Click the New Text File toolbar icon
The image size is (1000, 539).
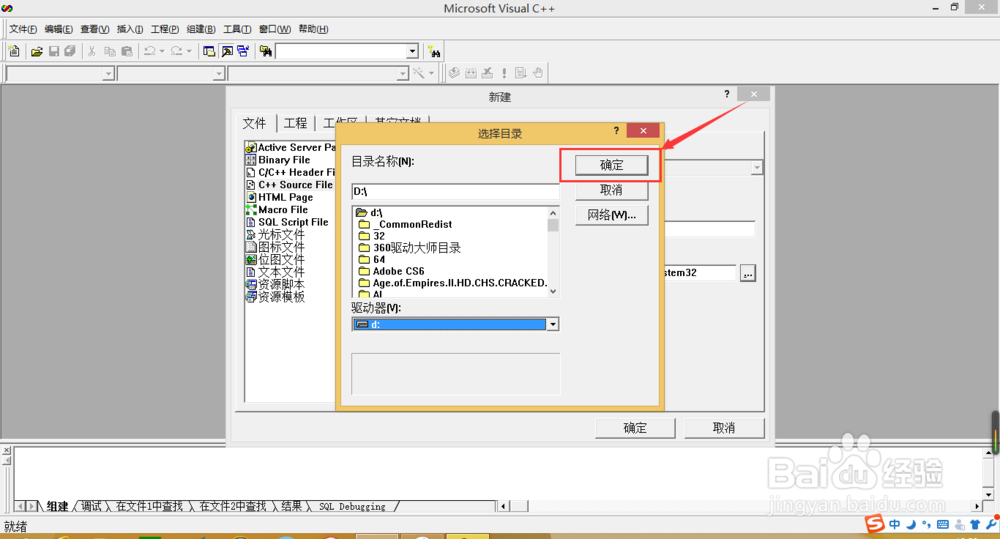[14, 51]
